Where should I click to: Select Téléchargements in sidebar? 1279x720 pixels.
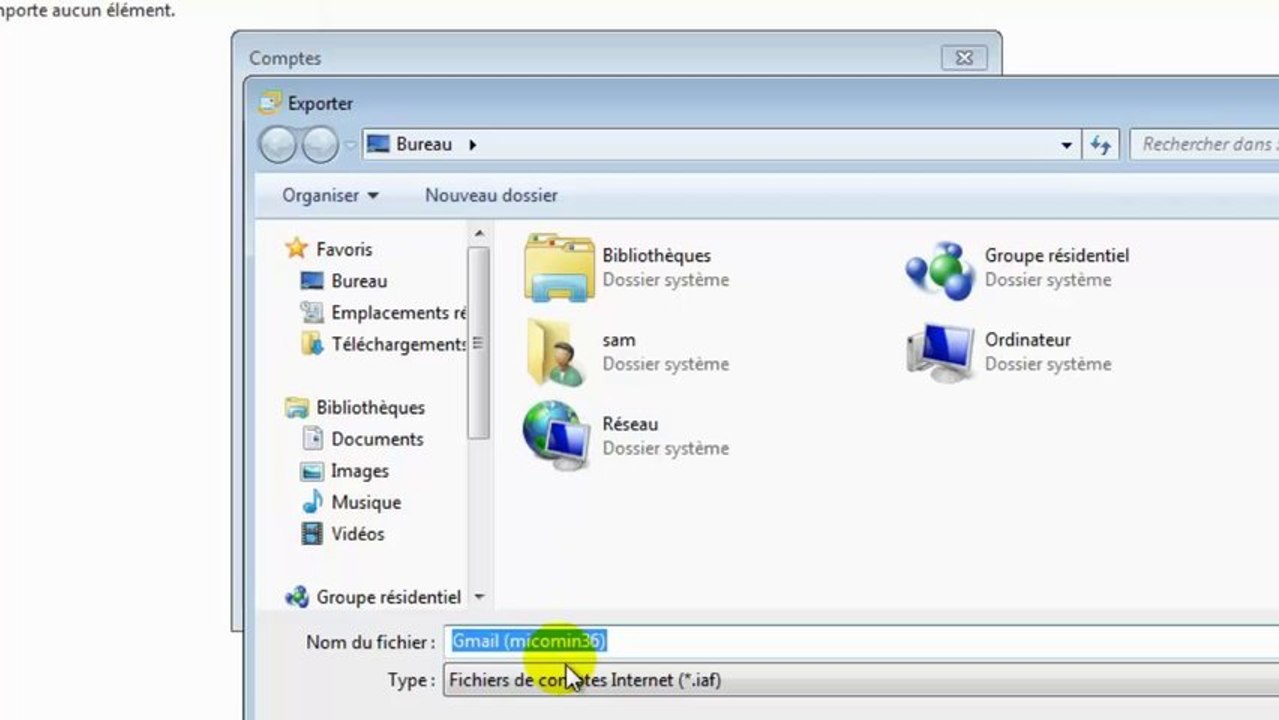(x=398, y=344)
